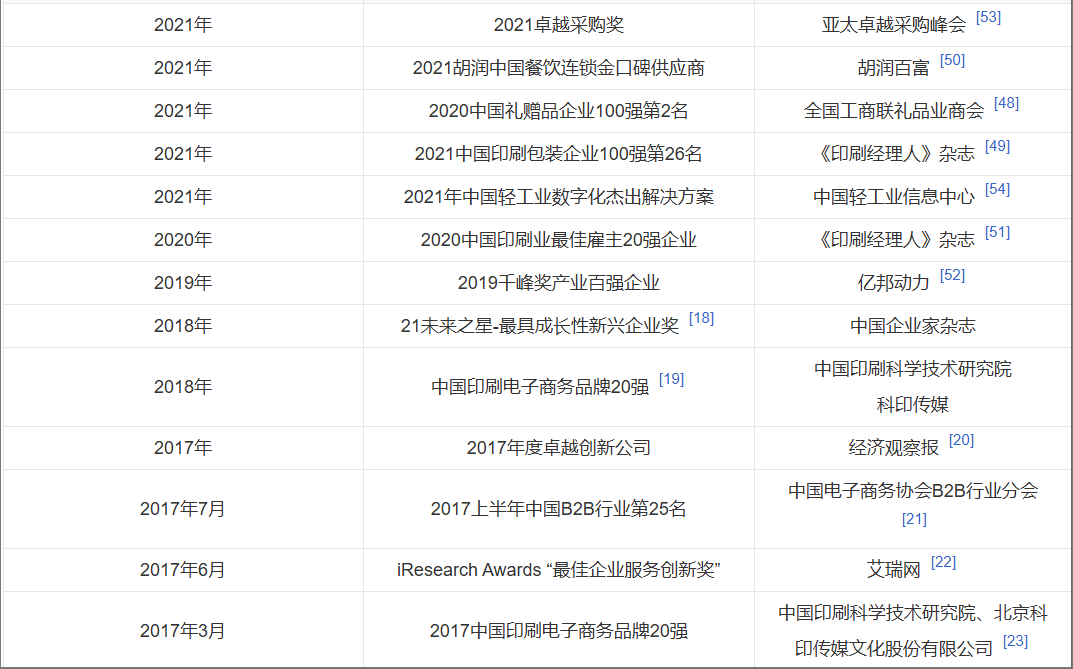Screen dimensions: 1073x669
Task: Open citation link [51]
Action: (x=997, y=233)
